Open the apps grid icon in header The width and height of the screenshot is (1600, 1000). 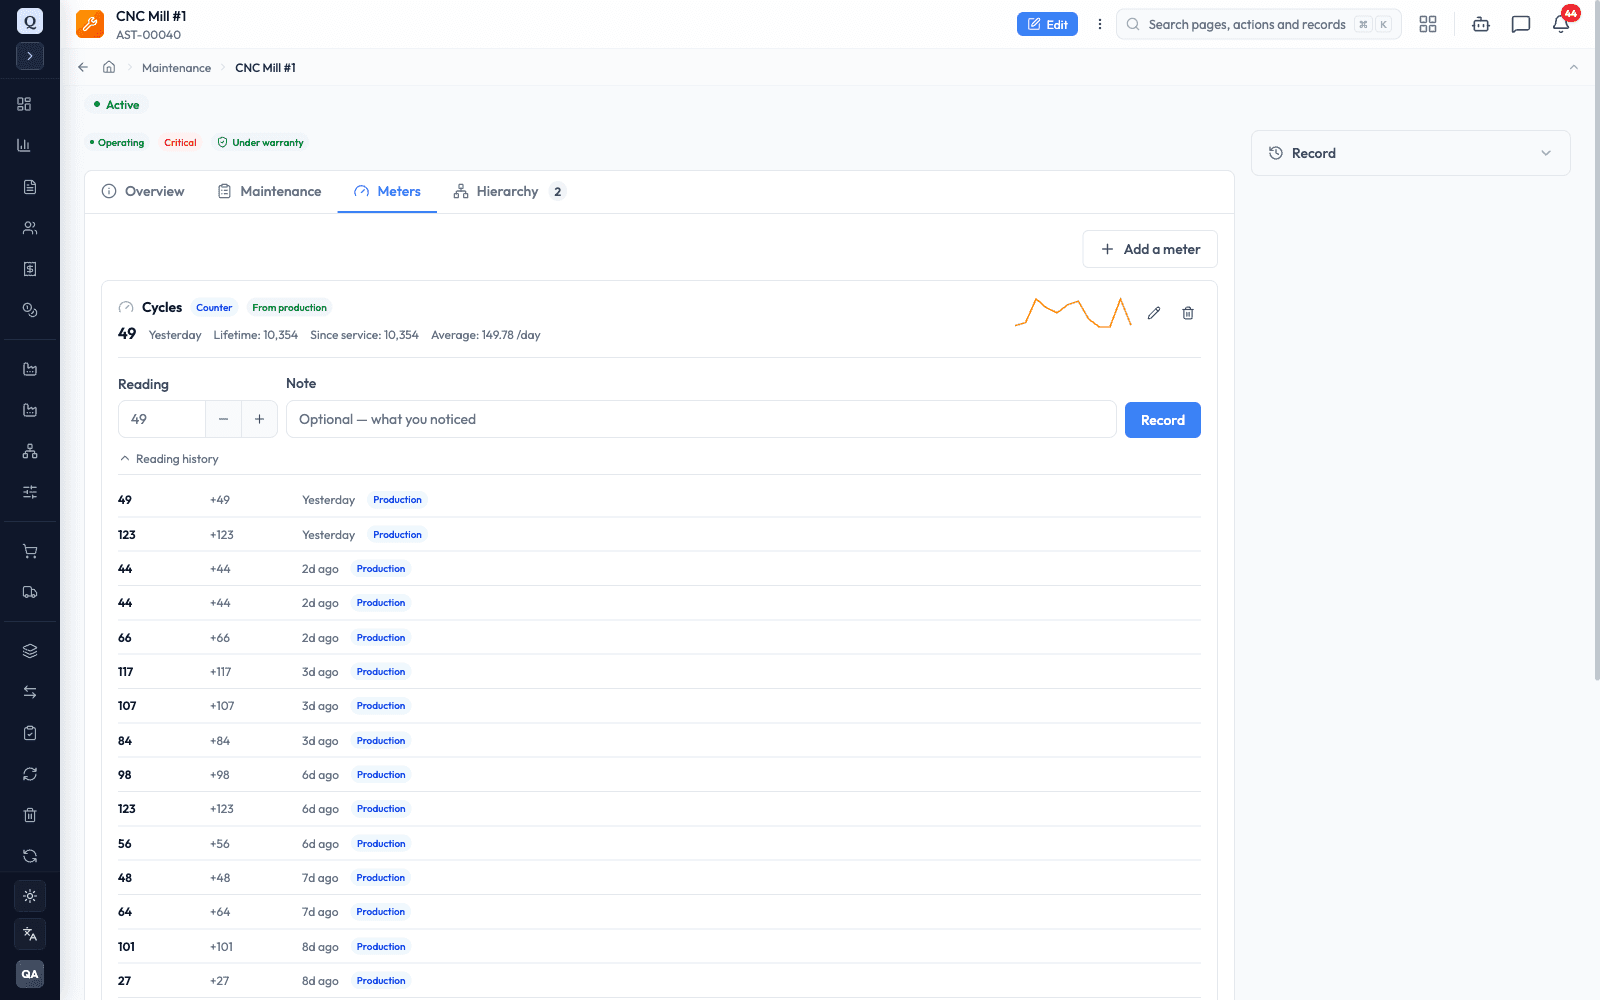coord(1428,24)
